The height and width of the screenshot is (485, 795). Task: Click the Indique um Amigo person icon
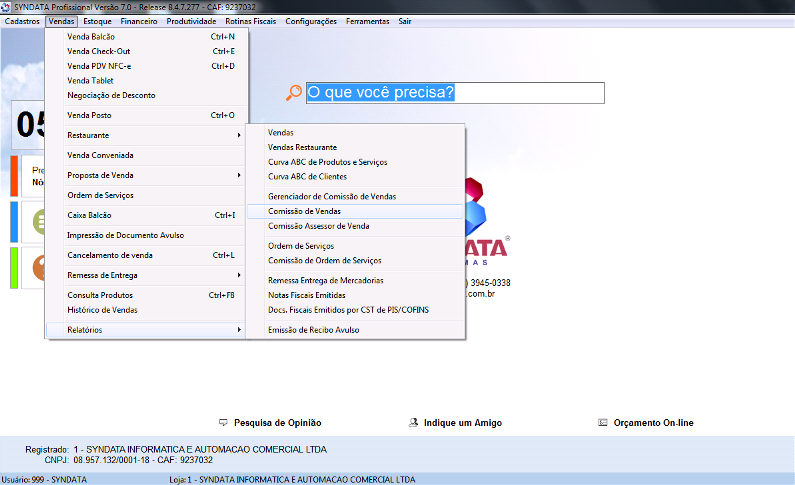413,422
